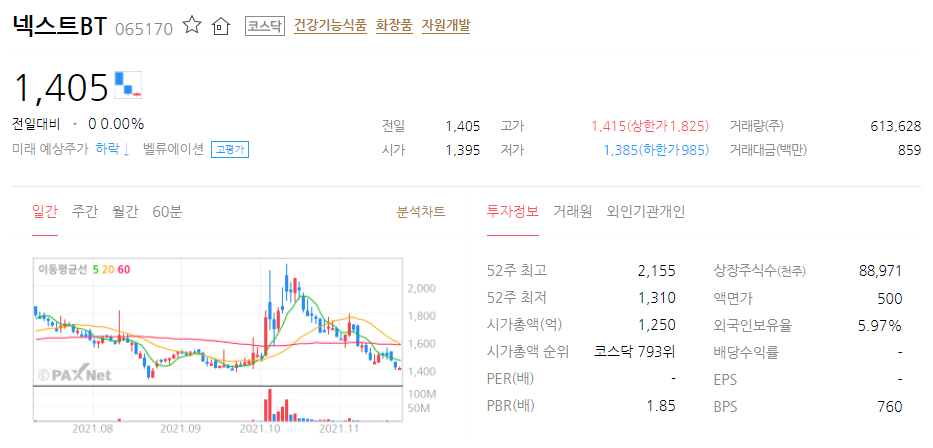
Task: Click the 미래 예상주가 label
Action: pos(51,149)
